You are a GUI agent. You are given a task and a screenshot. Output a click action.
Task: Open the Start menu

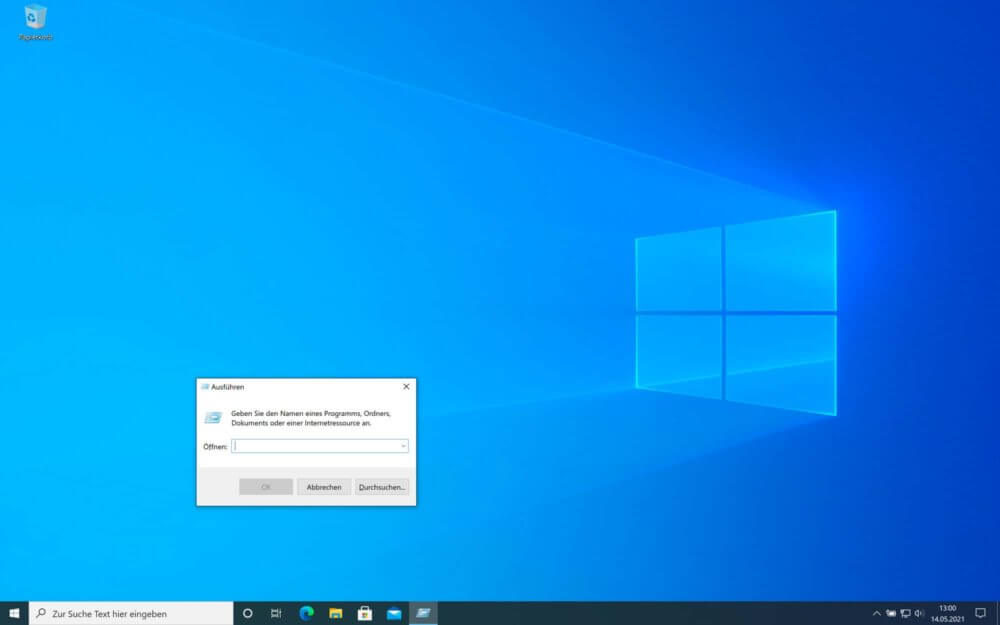pyautogui.click(x=14, y=613)
